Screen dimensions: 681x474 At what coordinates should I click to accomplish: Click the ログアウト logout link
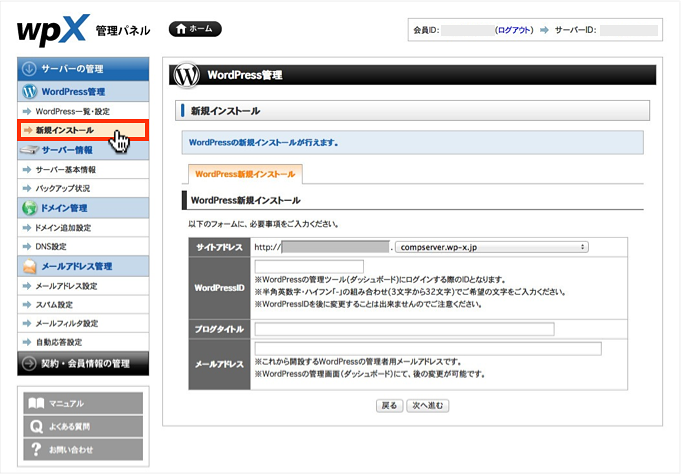click(x=514, y=30)
